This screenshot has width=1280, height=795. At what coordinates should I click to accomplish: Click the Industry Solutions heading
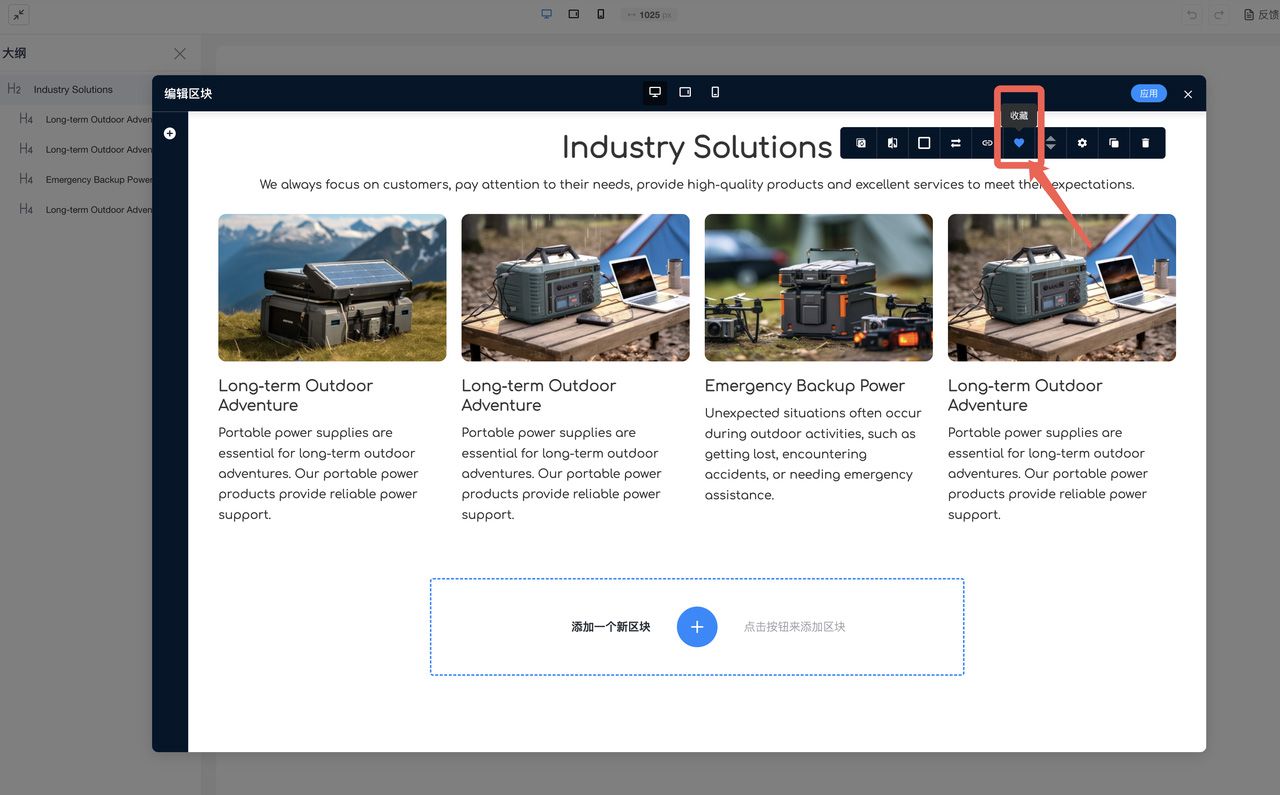[x=697, y=147]
